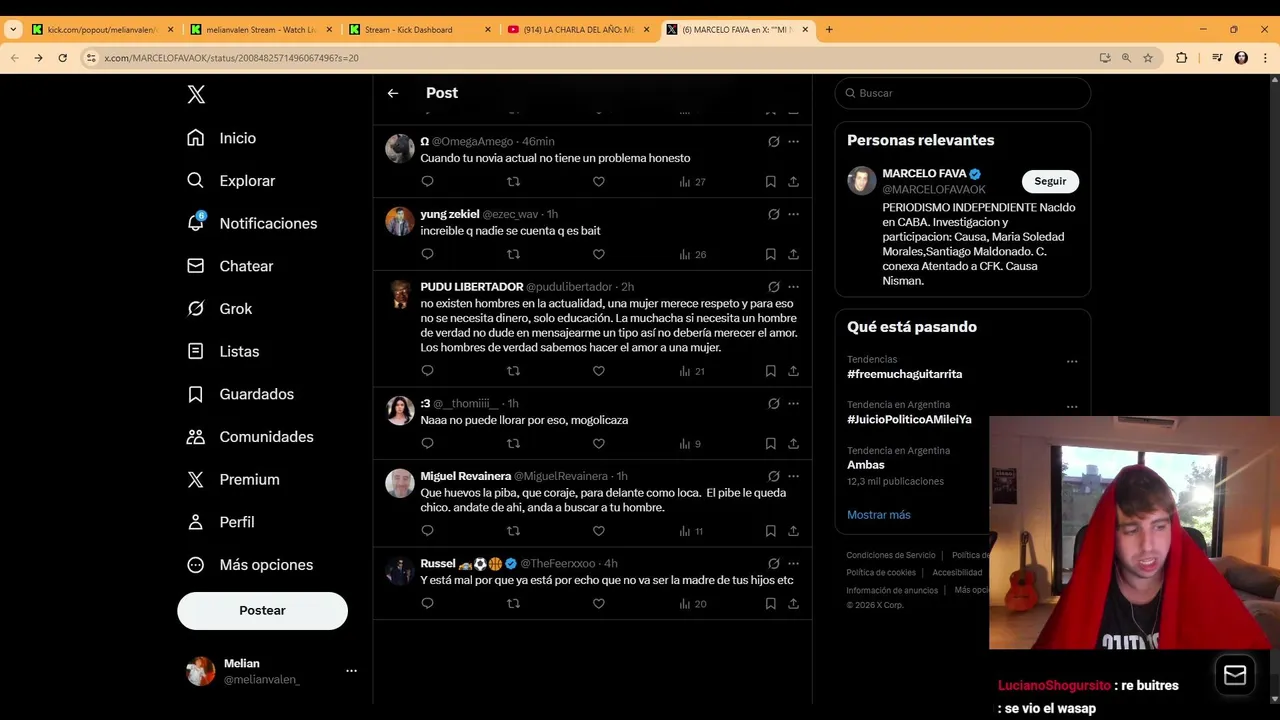Click Mostrar más under trends
This screenshot has height=720, width=1280.
(x=879, y=515)
